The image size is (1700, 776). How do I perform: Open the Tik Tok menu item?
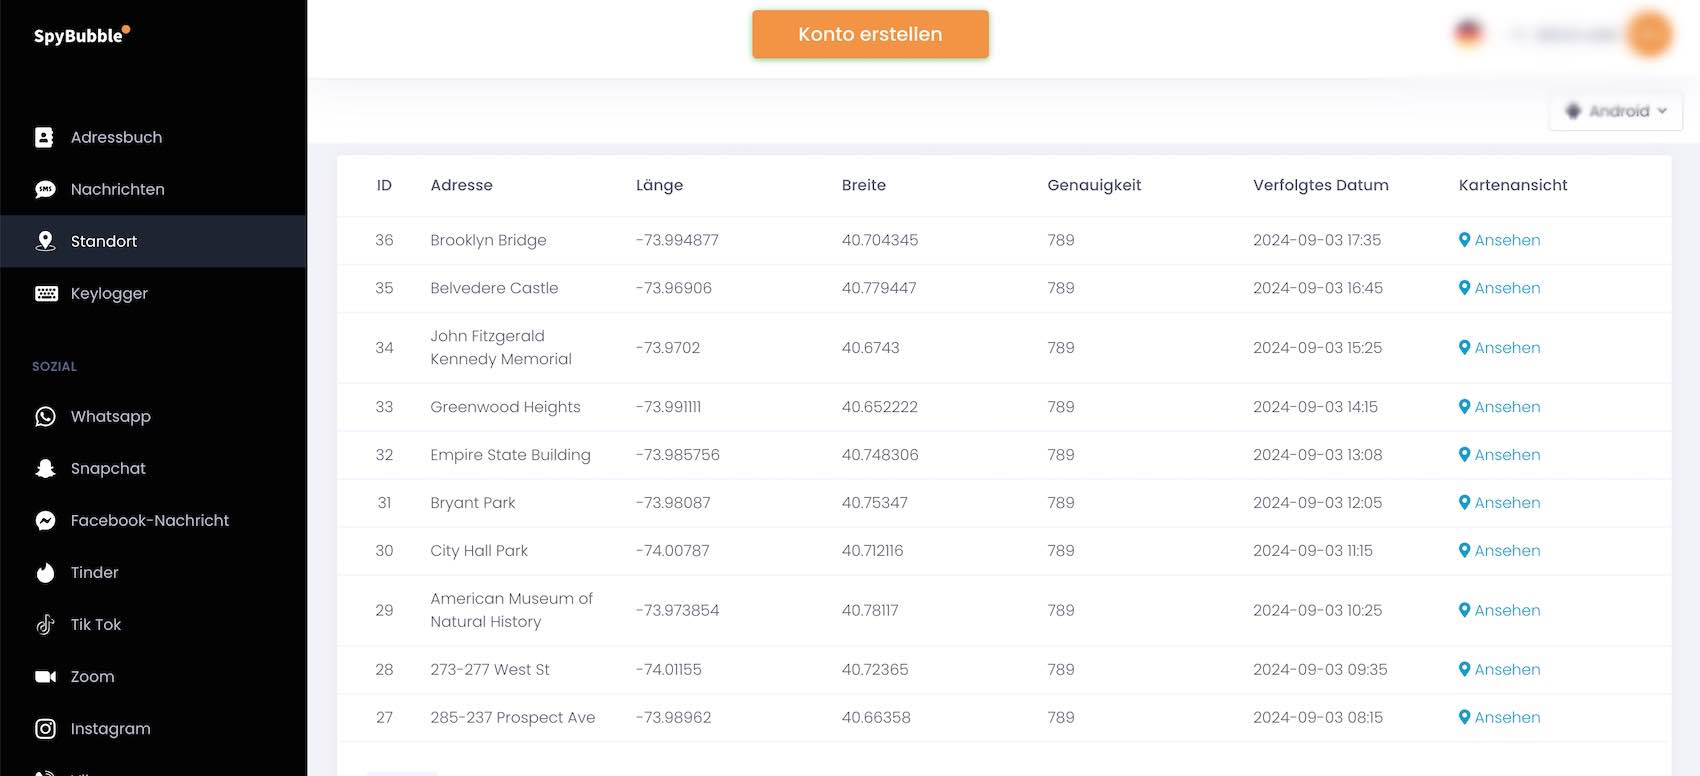[153, 624]
